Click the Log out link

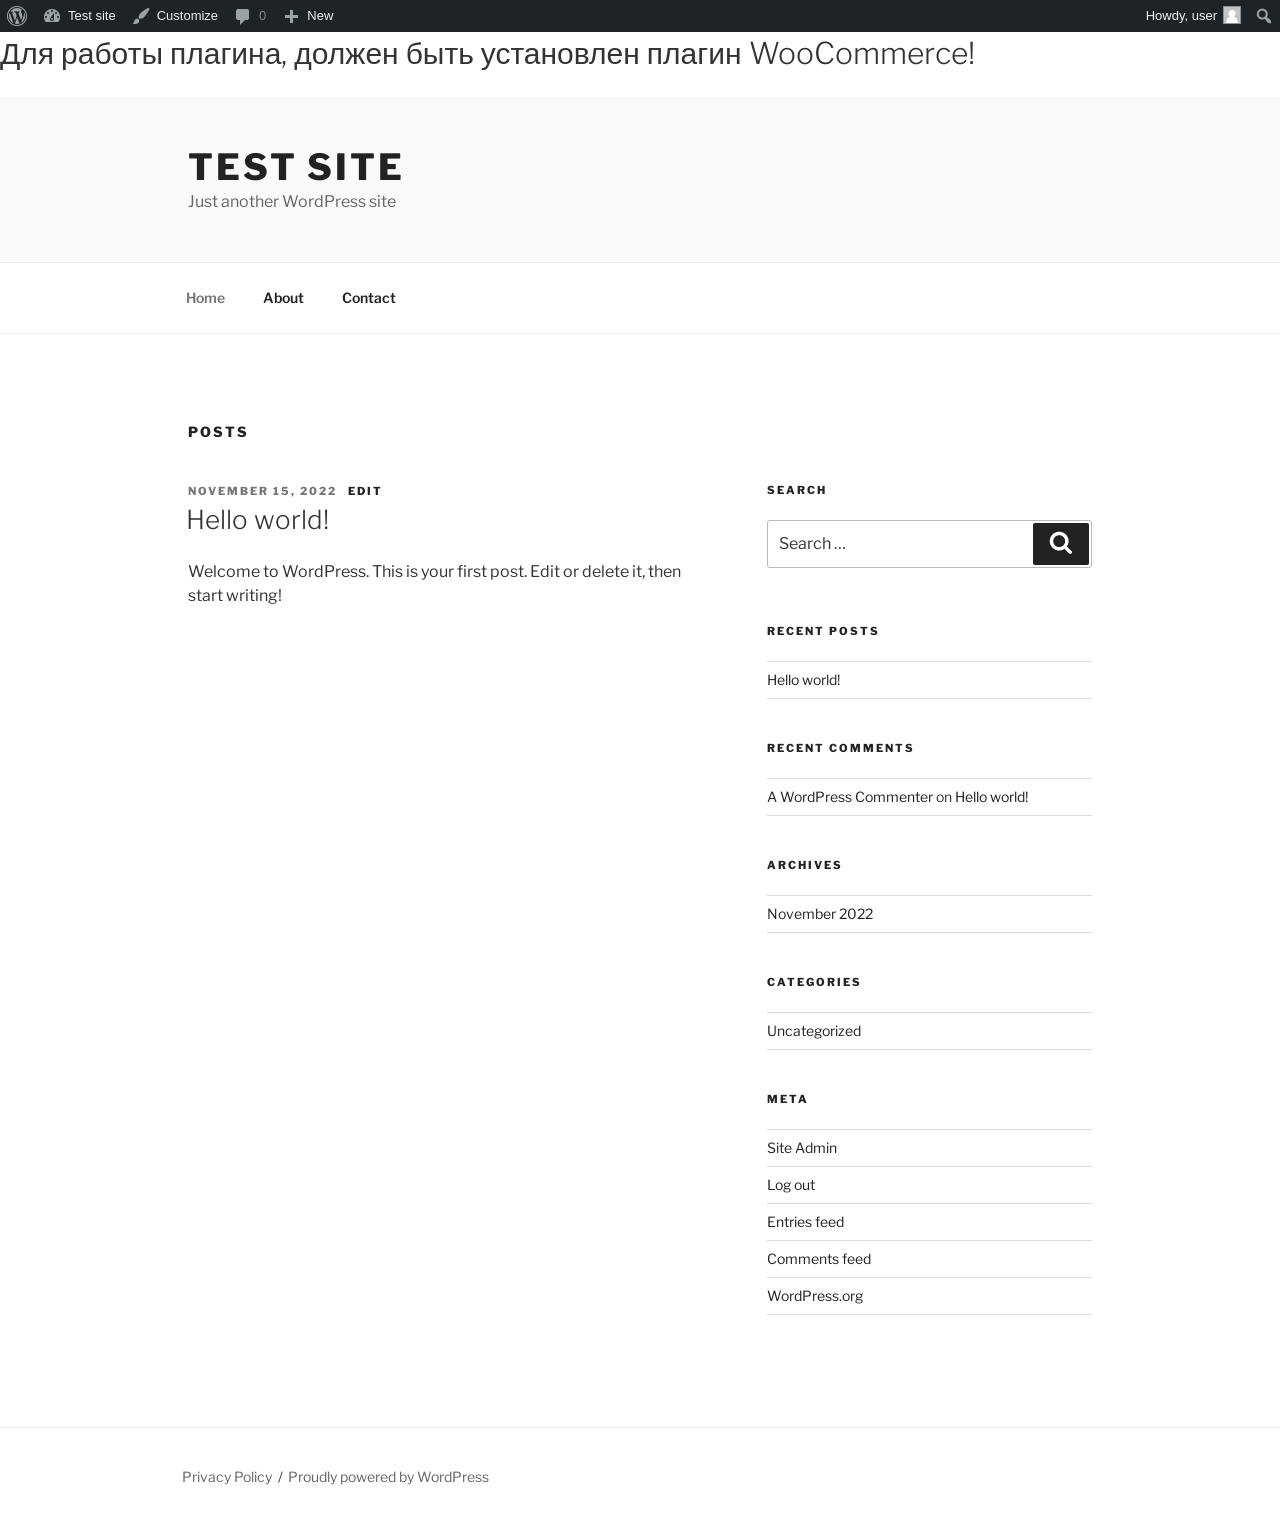tap(791, 1185)
